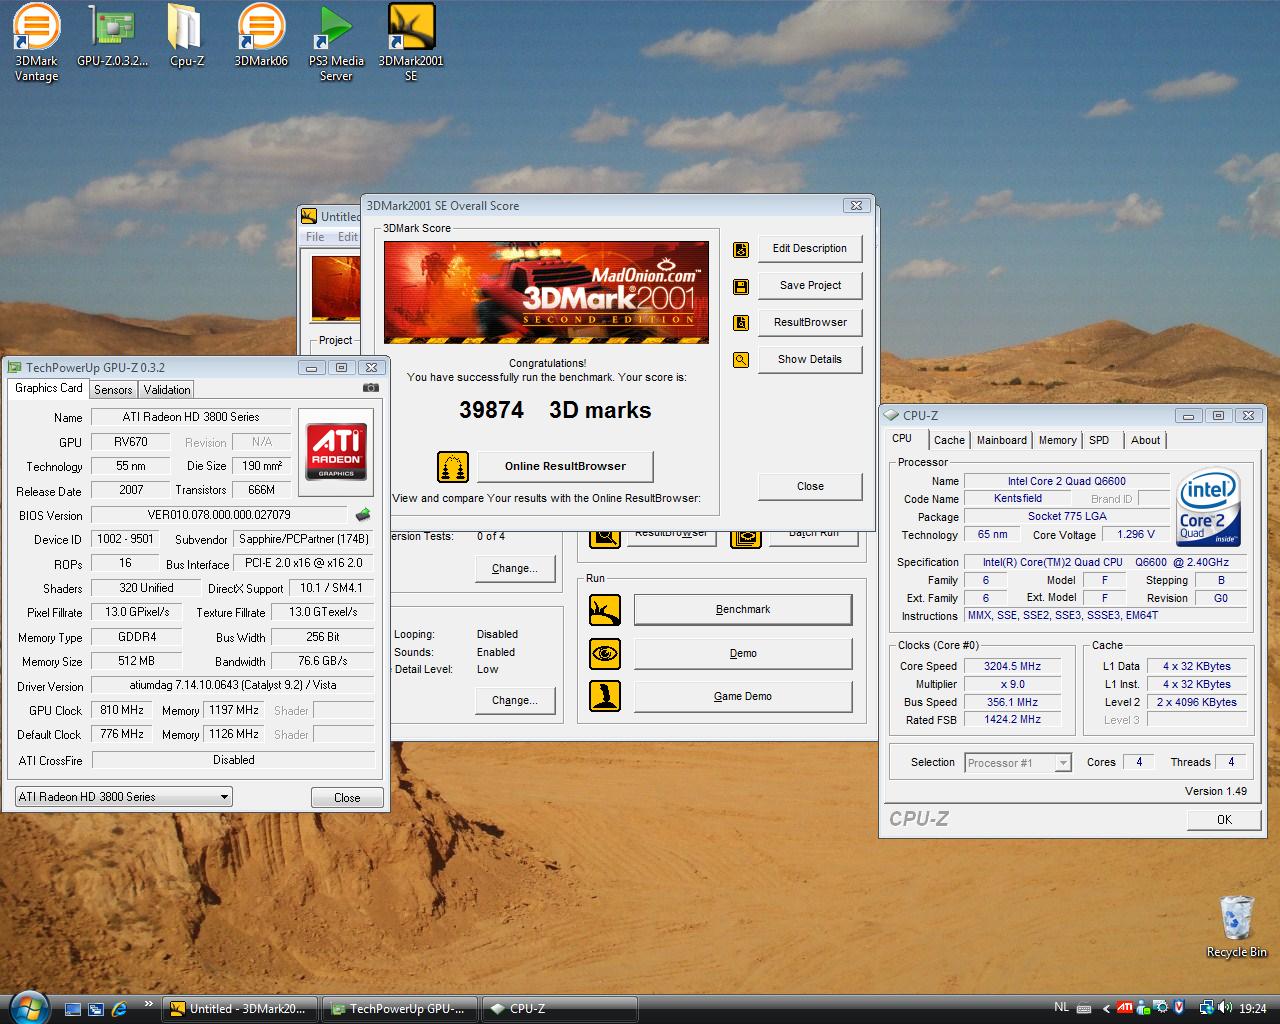Click the Benchmark run icon
This screenshot has width=1280, height=1024.
point(605,609)
